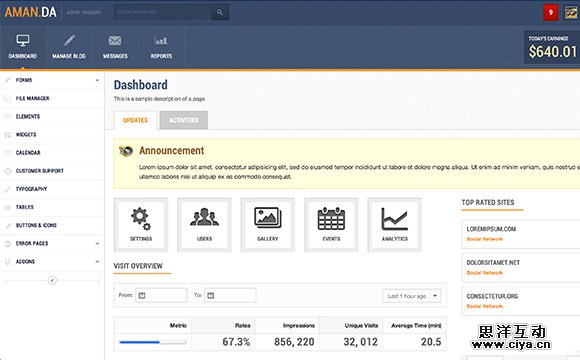Collapse the sidebar with the arrow button
Screen dimensions: 580x360
pos(52,280)
